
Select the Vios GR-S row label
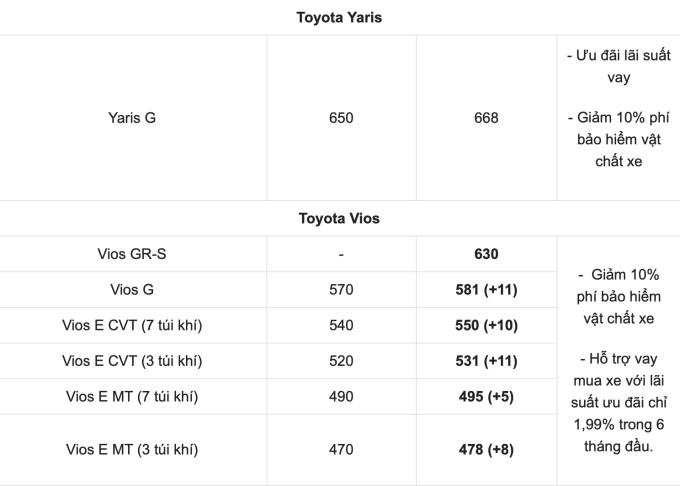tap(132, 254)
